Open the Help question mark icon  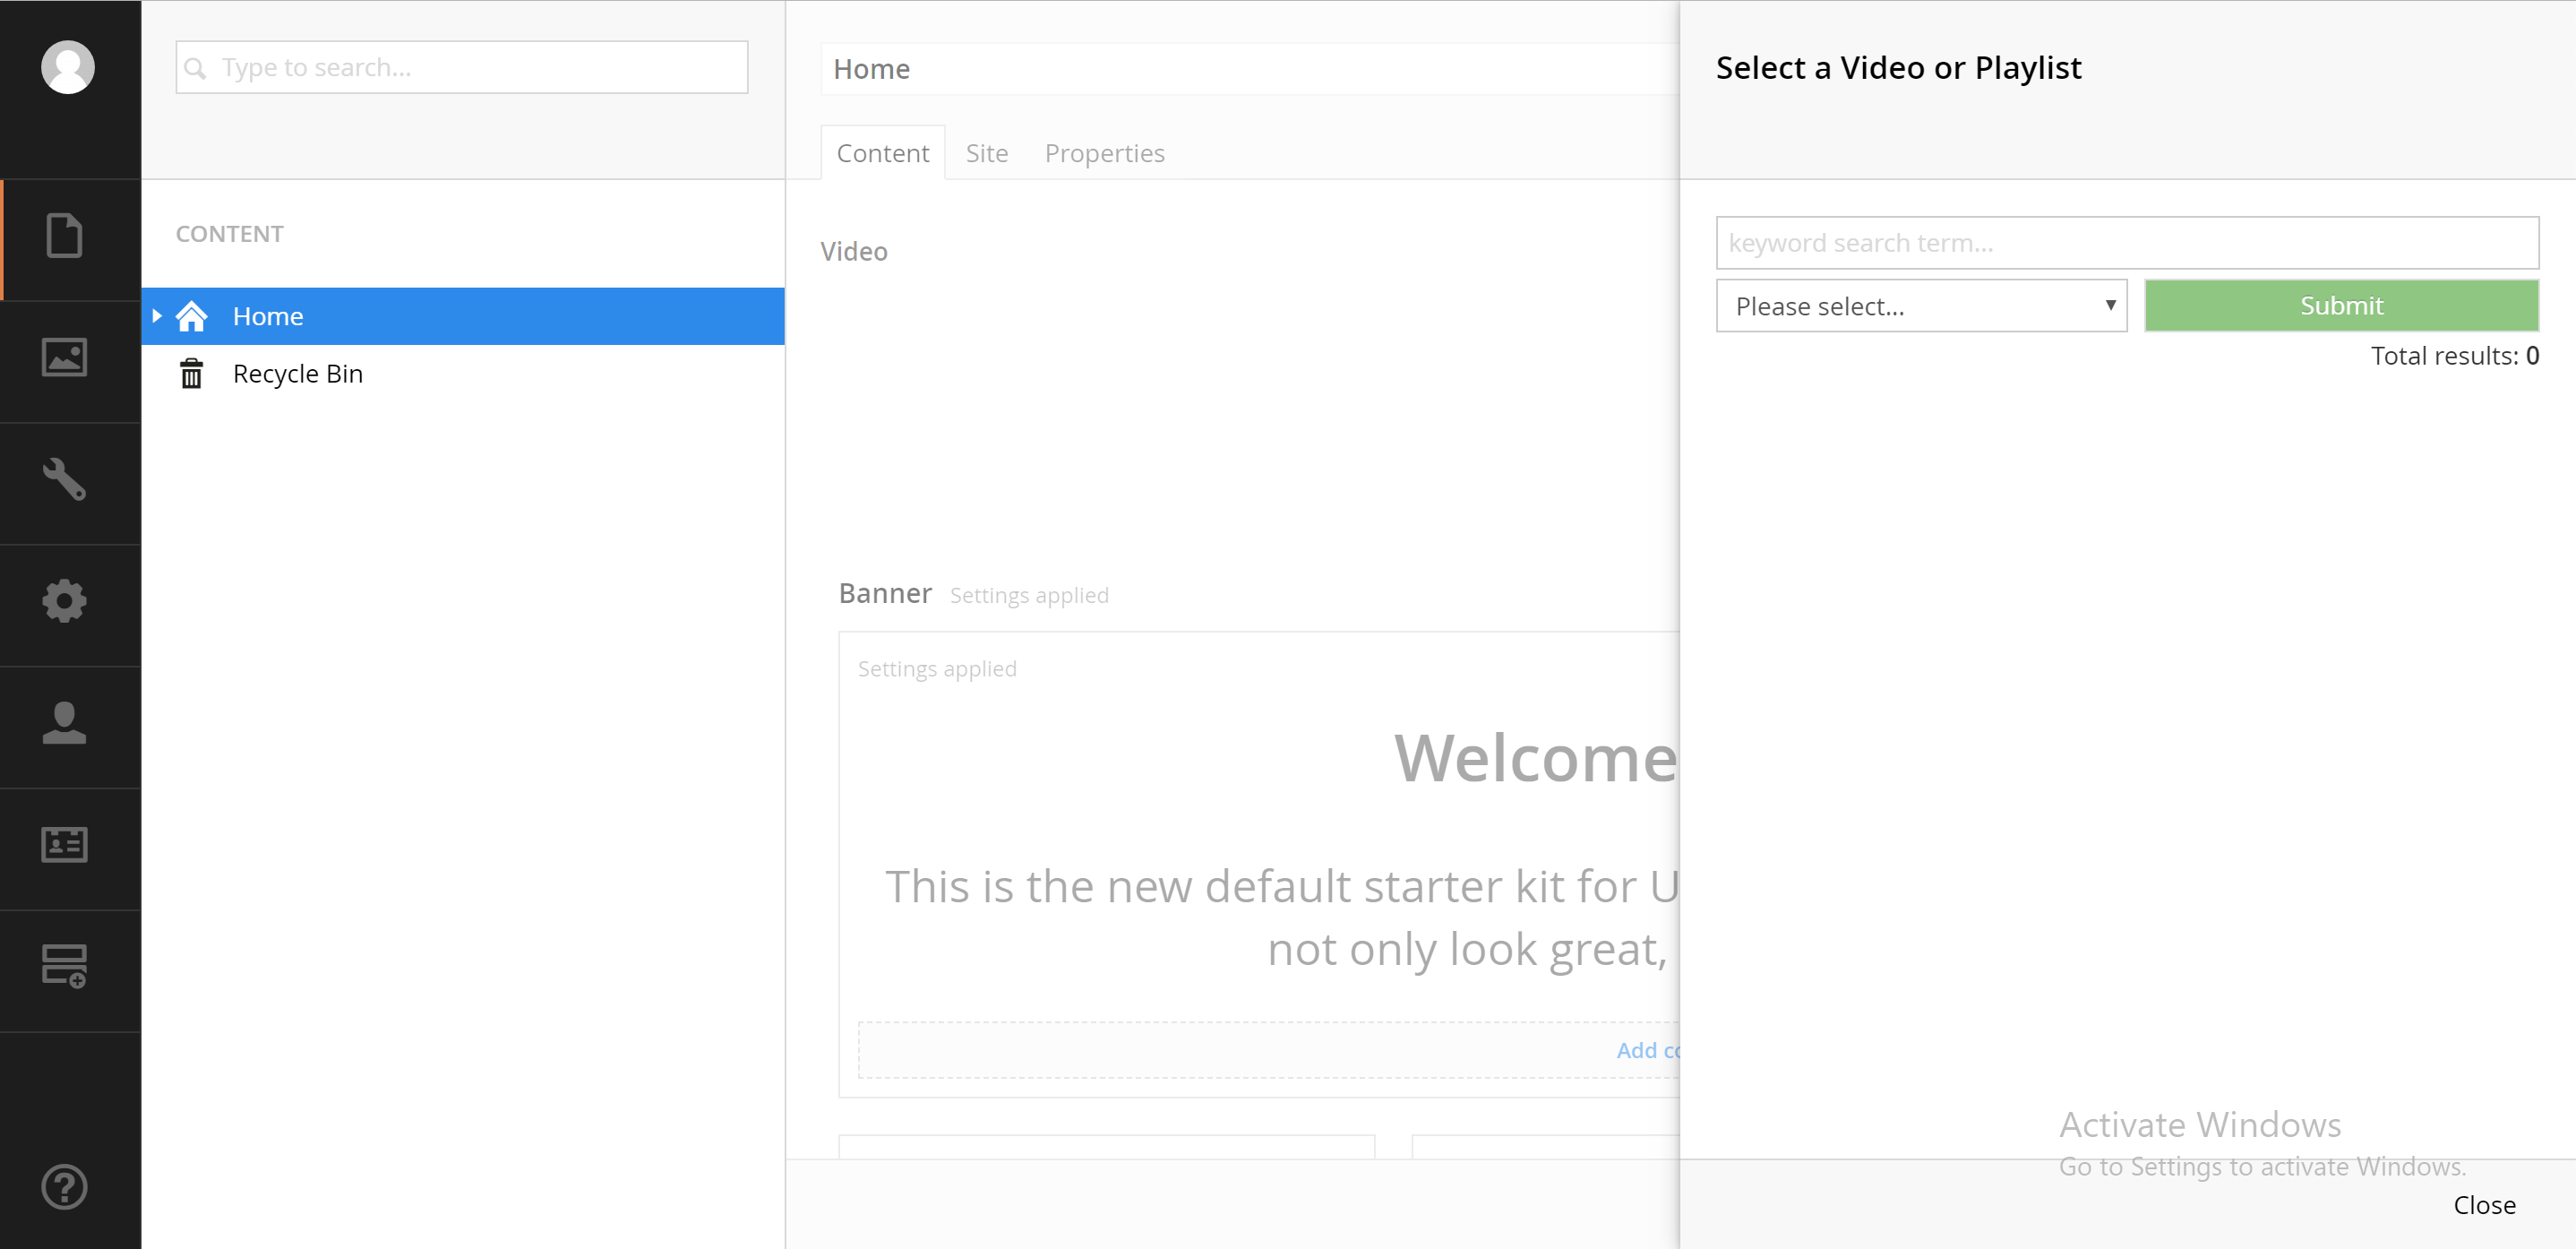(65, 1187)
